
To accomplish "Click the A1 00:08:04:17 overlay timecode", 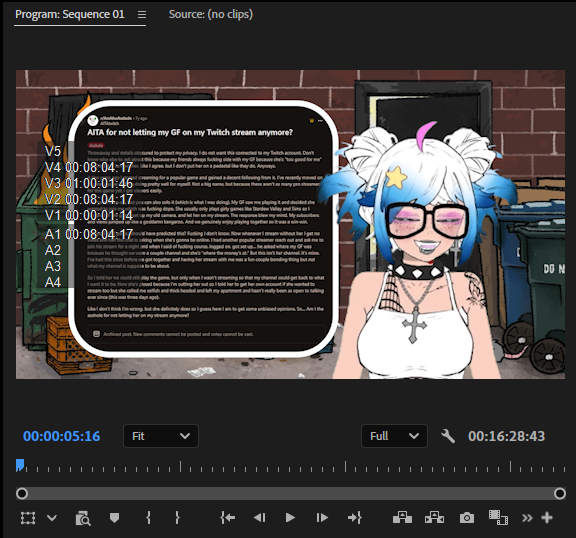I will tap(89, 234).
